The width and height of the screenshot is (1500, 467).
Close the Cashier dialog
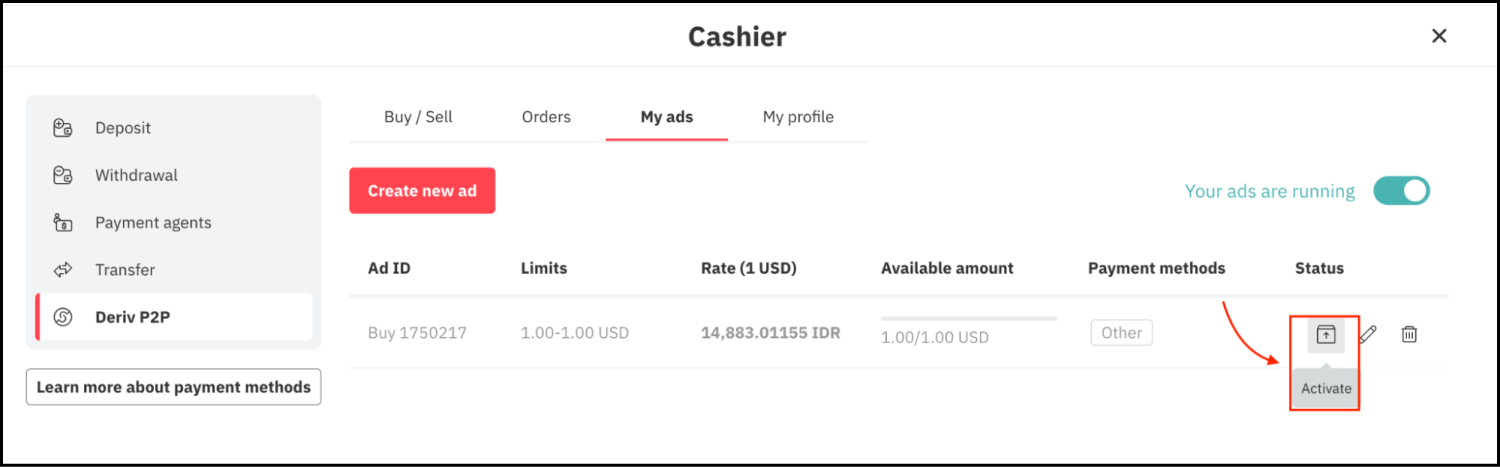[1439, 37]
